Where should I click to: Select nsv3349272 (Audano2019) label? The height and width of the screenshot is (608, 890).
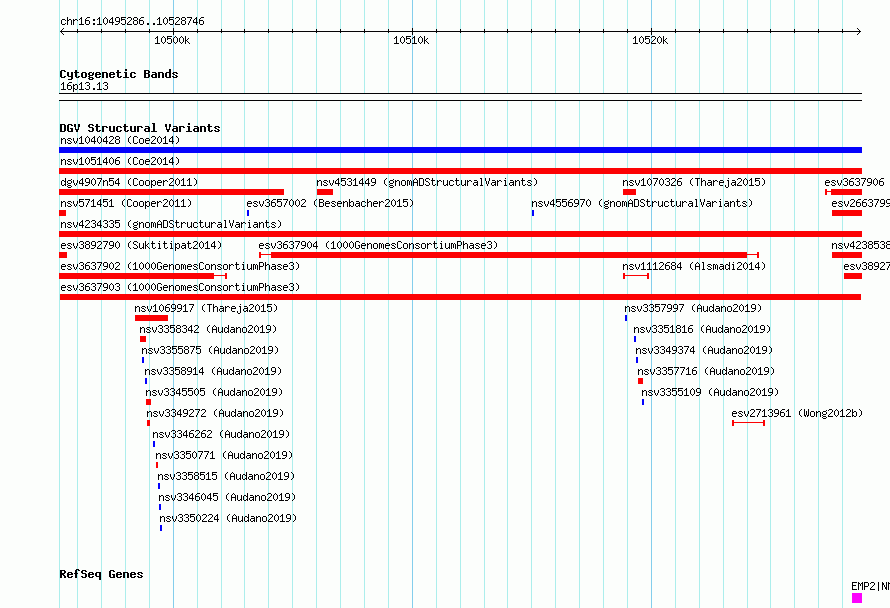(x=215, y=413)
